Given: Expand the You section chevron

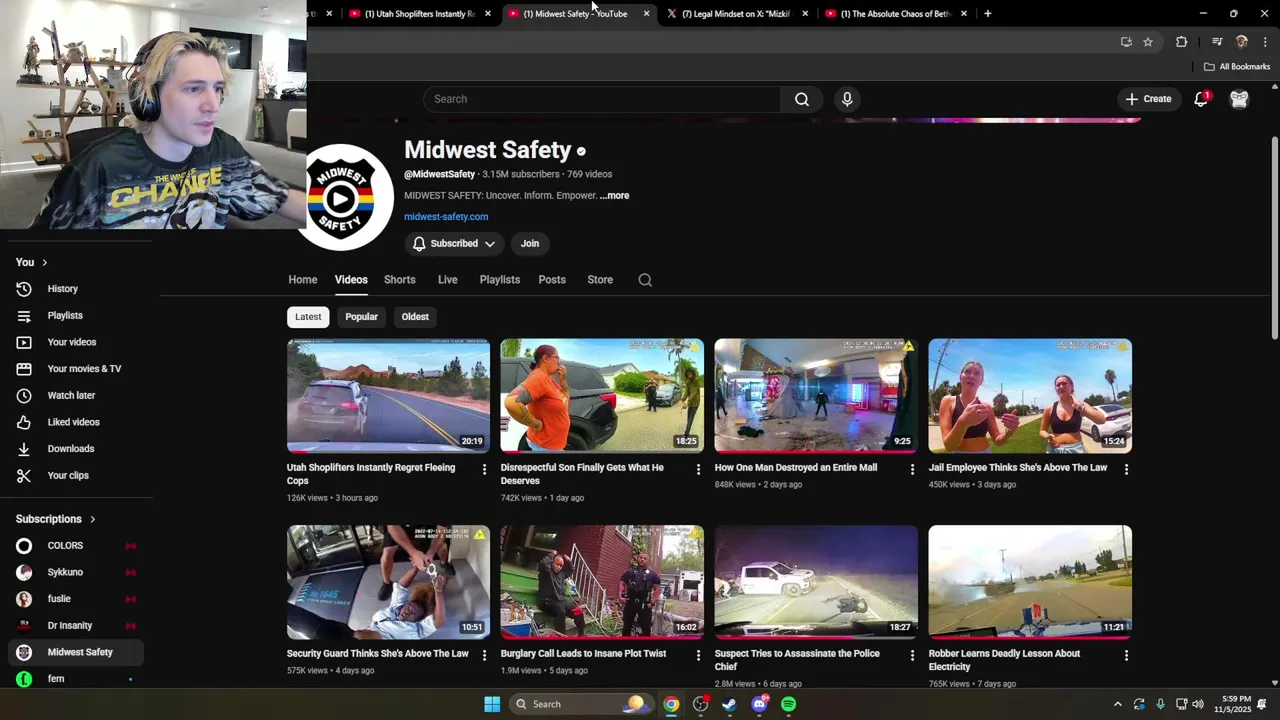Looking at the screenshot, I should pos(44,262).
